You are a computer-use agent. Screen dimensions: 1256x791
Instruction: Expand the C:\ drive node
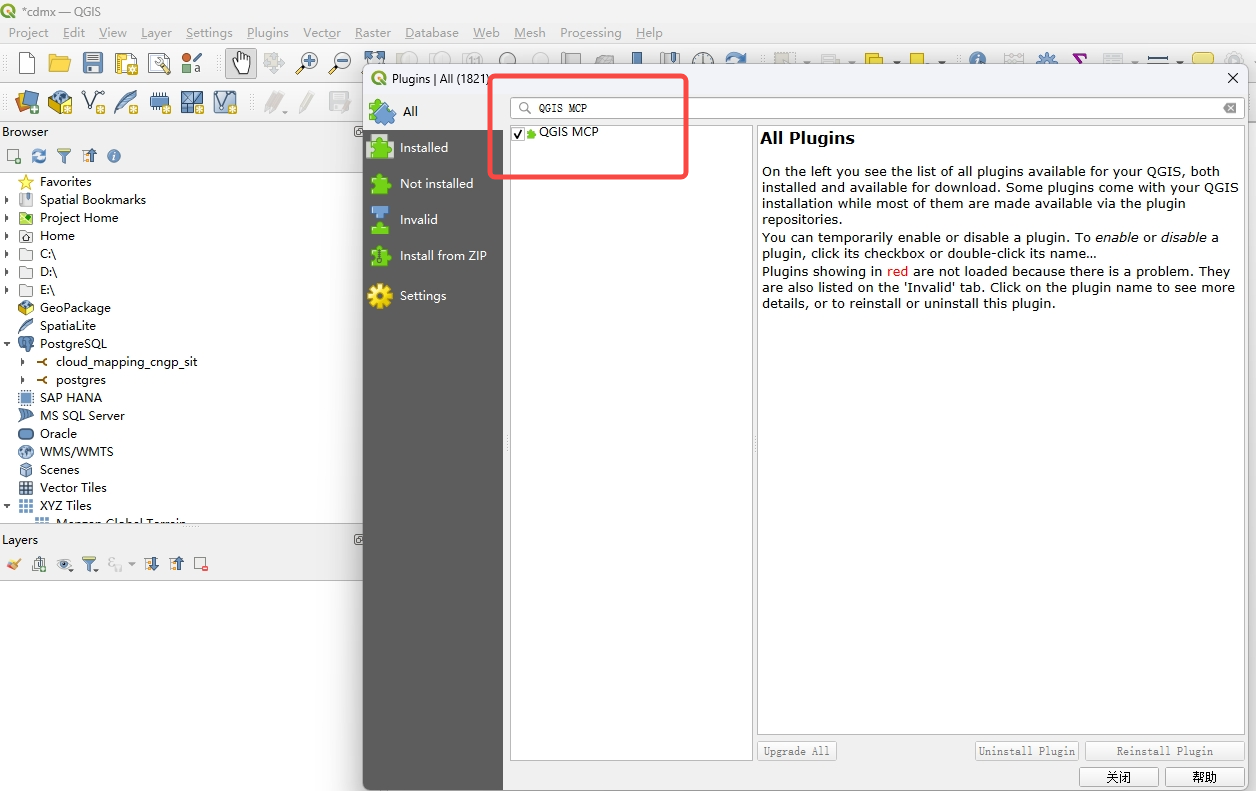point(7,254)
